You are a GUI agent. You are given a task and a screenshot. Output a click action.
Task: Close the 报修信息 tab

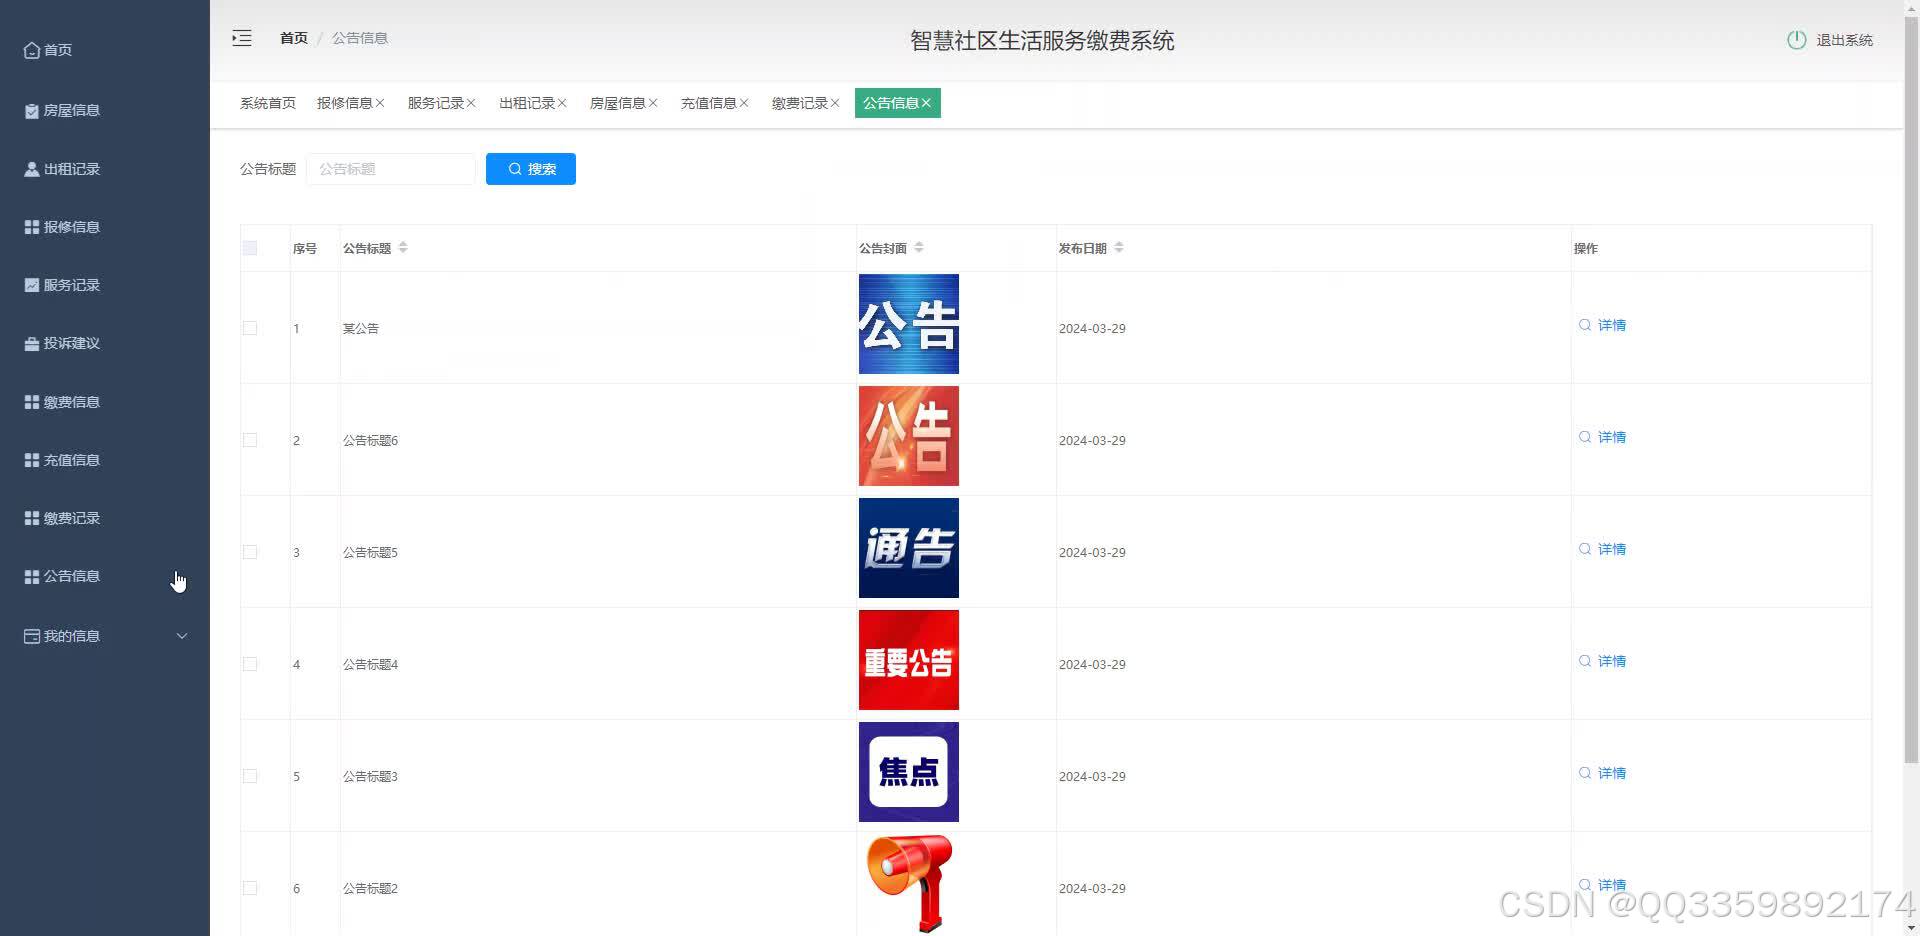click(x=380, y=103)
